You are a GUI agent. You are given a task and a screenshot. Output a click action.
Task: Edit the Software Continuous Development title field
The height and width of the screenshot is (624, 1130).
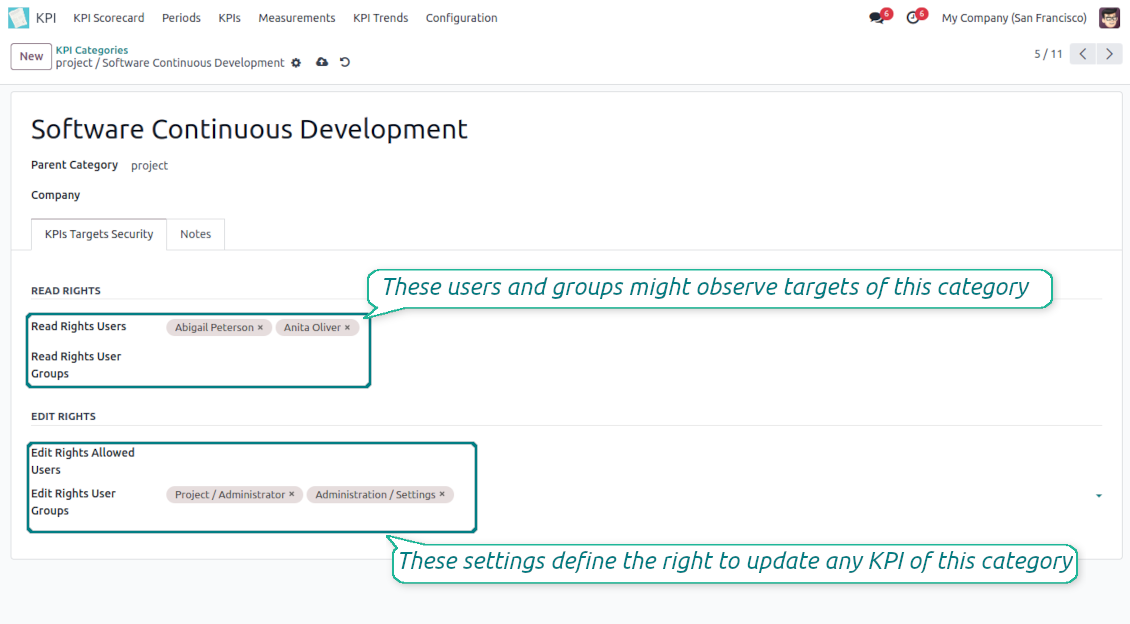pos(249,130)
